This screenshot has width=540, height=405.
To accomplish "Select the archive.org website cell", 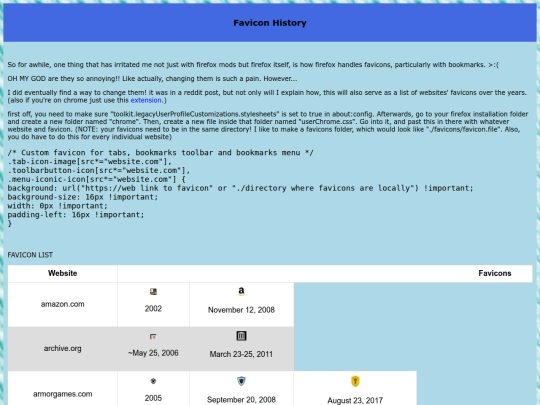I will pyautogui.click(x=63, y=349).
